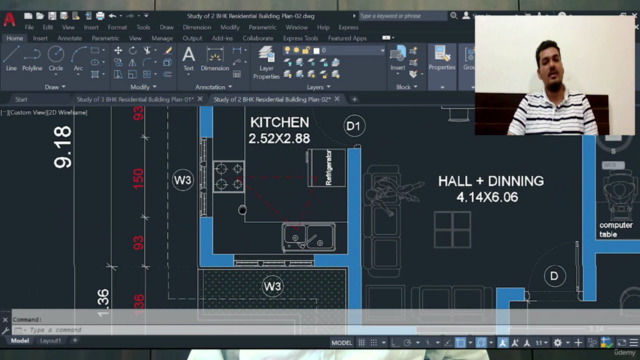Open the Dimension menu
Viewport: 640px width, 360px height.
click(x=197, y=27)
